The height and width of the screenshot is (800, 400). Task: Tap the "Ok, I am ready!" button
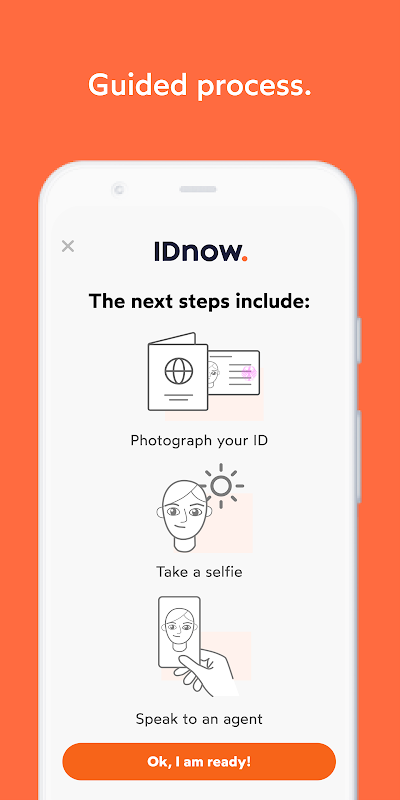[199, 762]
